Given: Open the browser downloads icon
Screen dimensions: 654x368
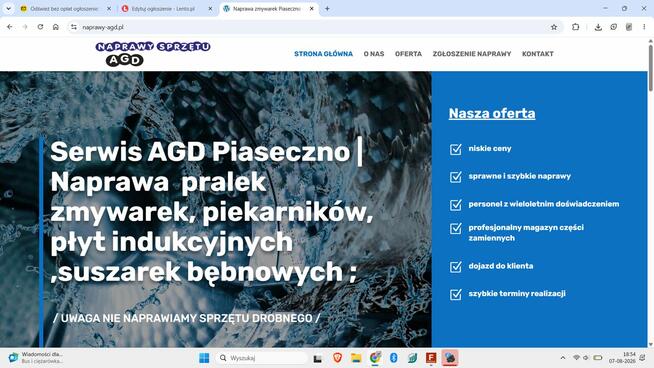Looking at the screenshot, I should pos(598,27).
